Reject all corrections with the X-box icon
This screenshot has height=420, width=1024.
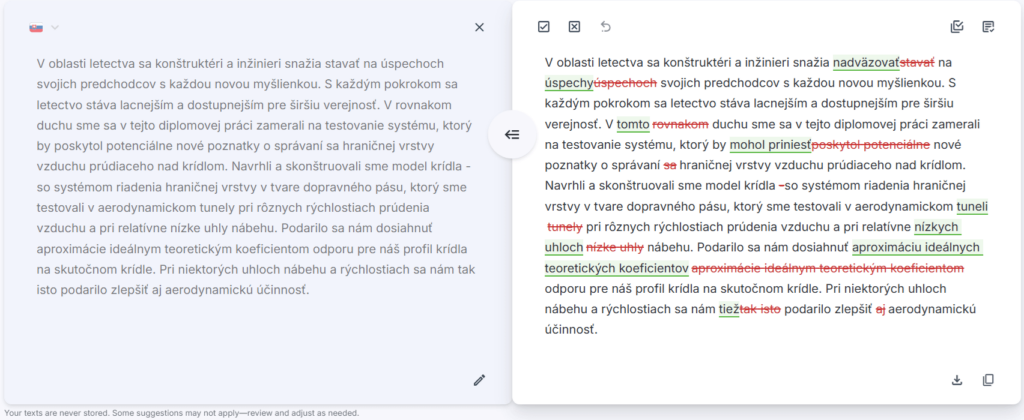click(x=574, y=27)
